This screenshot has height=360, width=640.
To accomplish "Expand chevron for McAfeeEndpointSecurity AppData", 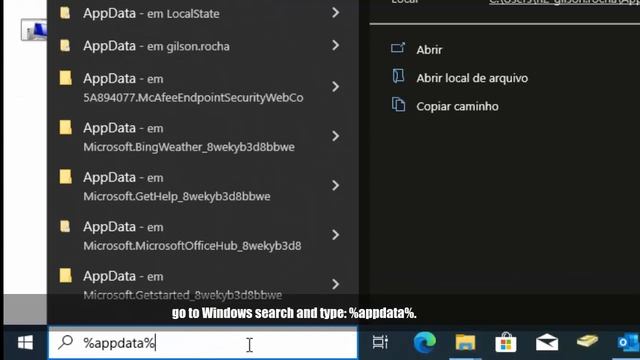I will (336, 87).
